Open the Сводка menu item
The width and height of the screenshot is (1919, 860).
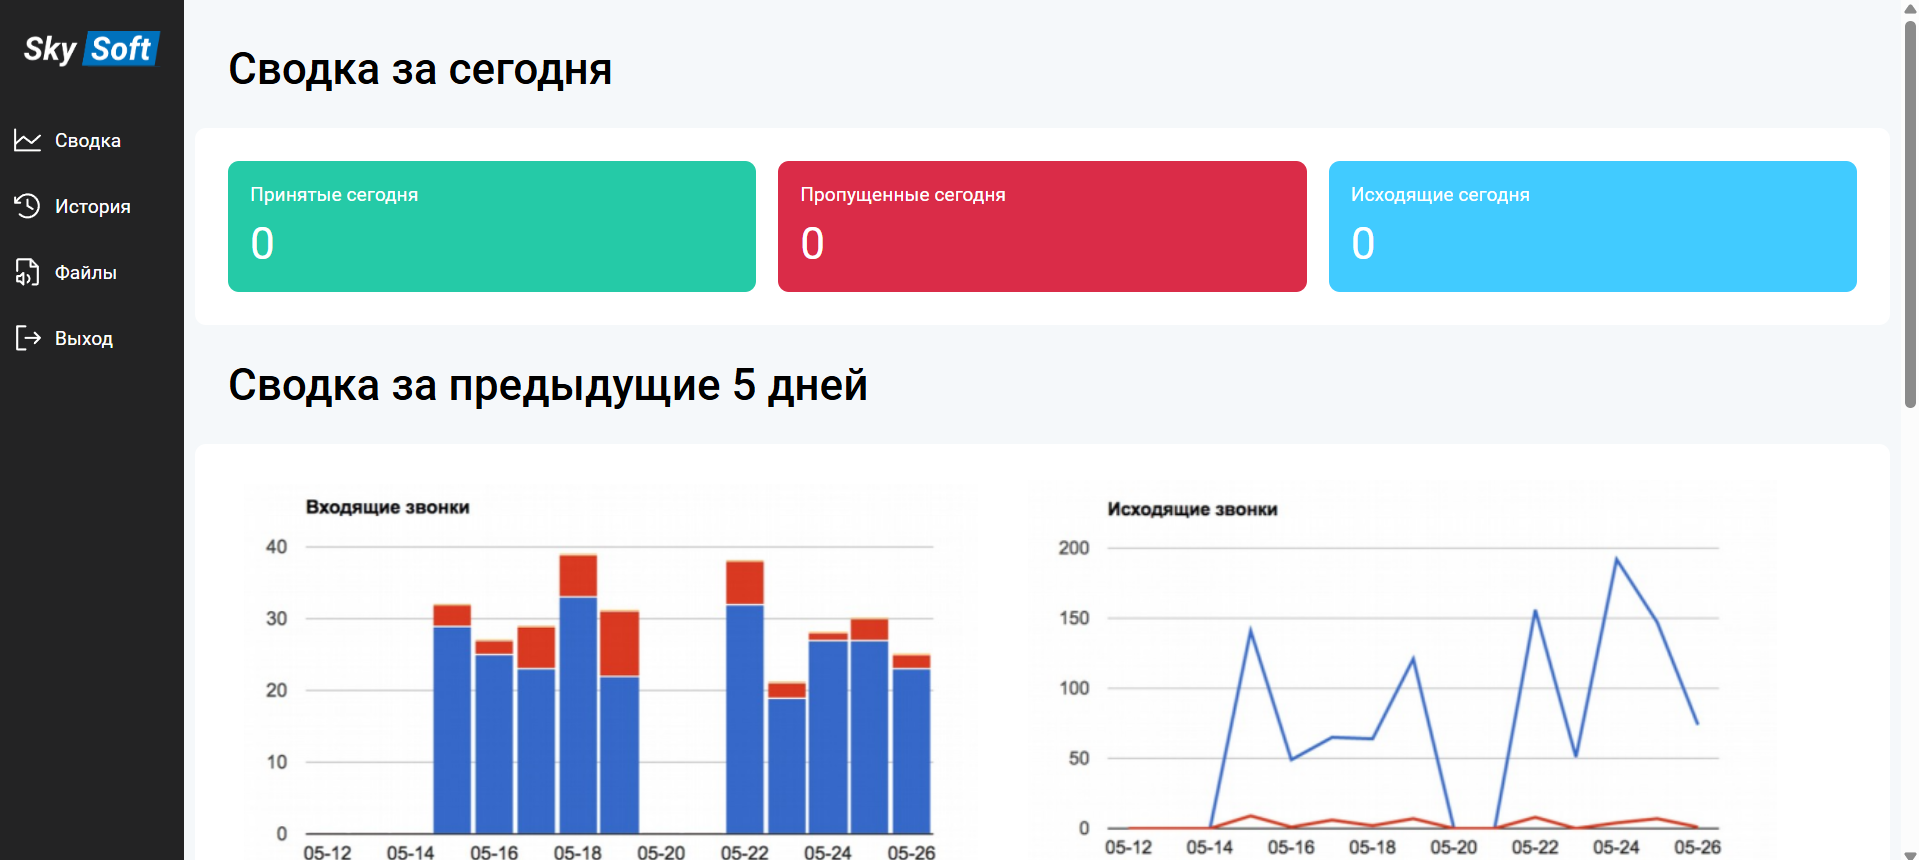tap(92, 141)
